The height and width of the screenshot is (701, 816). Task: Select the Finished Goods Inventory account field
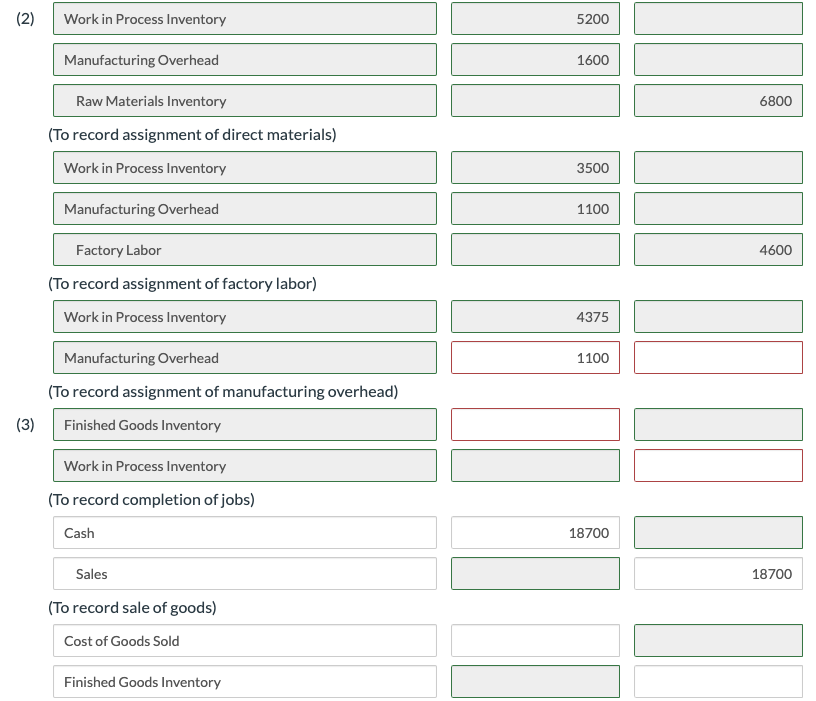(x=244, y=424)
